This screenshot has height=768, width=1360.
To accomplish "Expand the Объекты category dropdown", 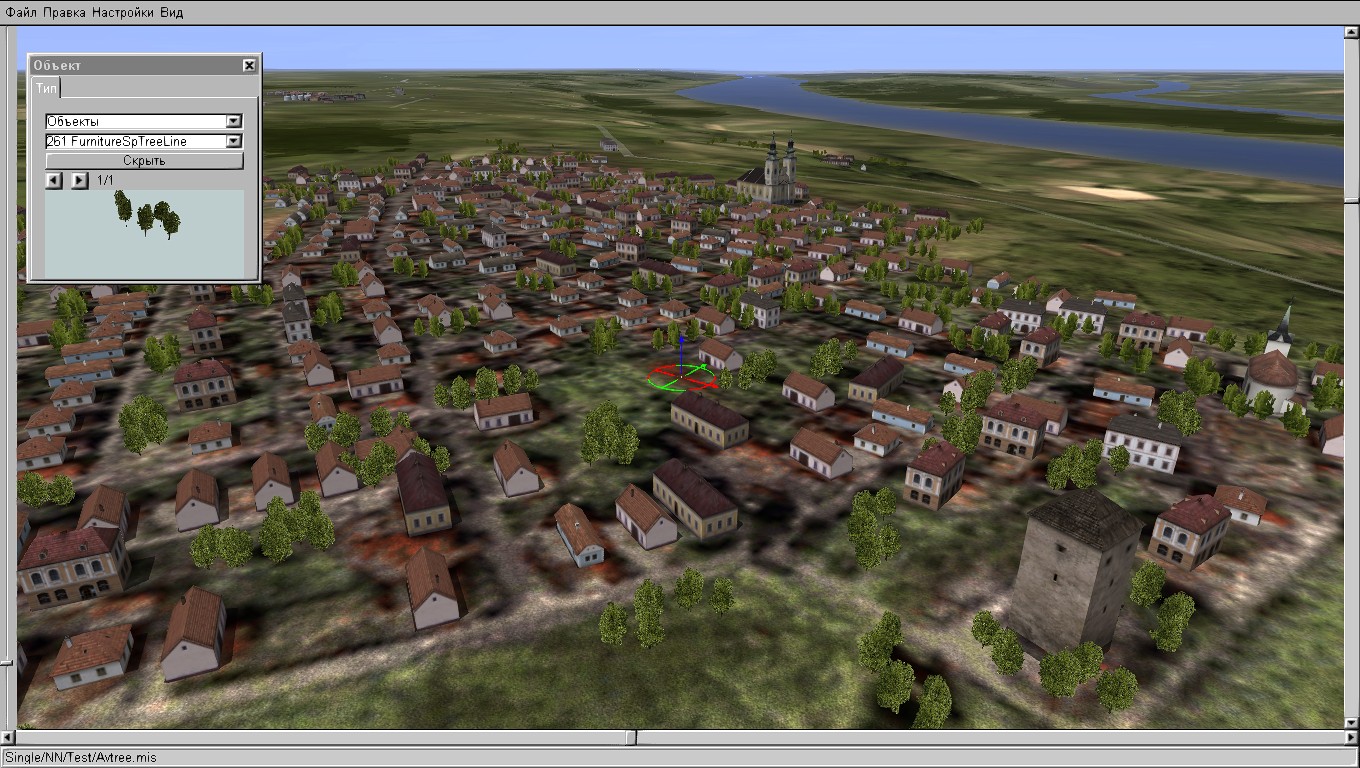I will [234, 121].
